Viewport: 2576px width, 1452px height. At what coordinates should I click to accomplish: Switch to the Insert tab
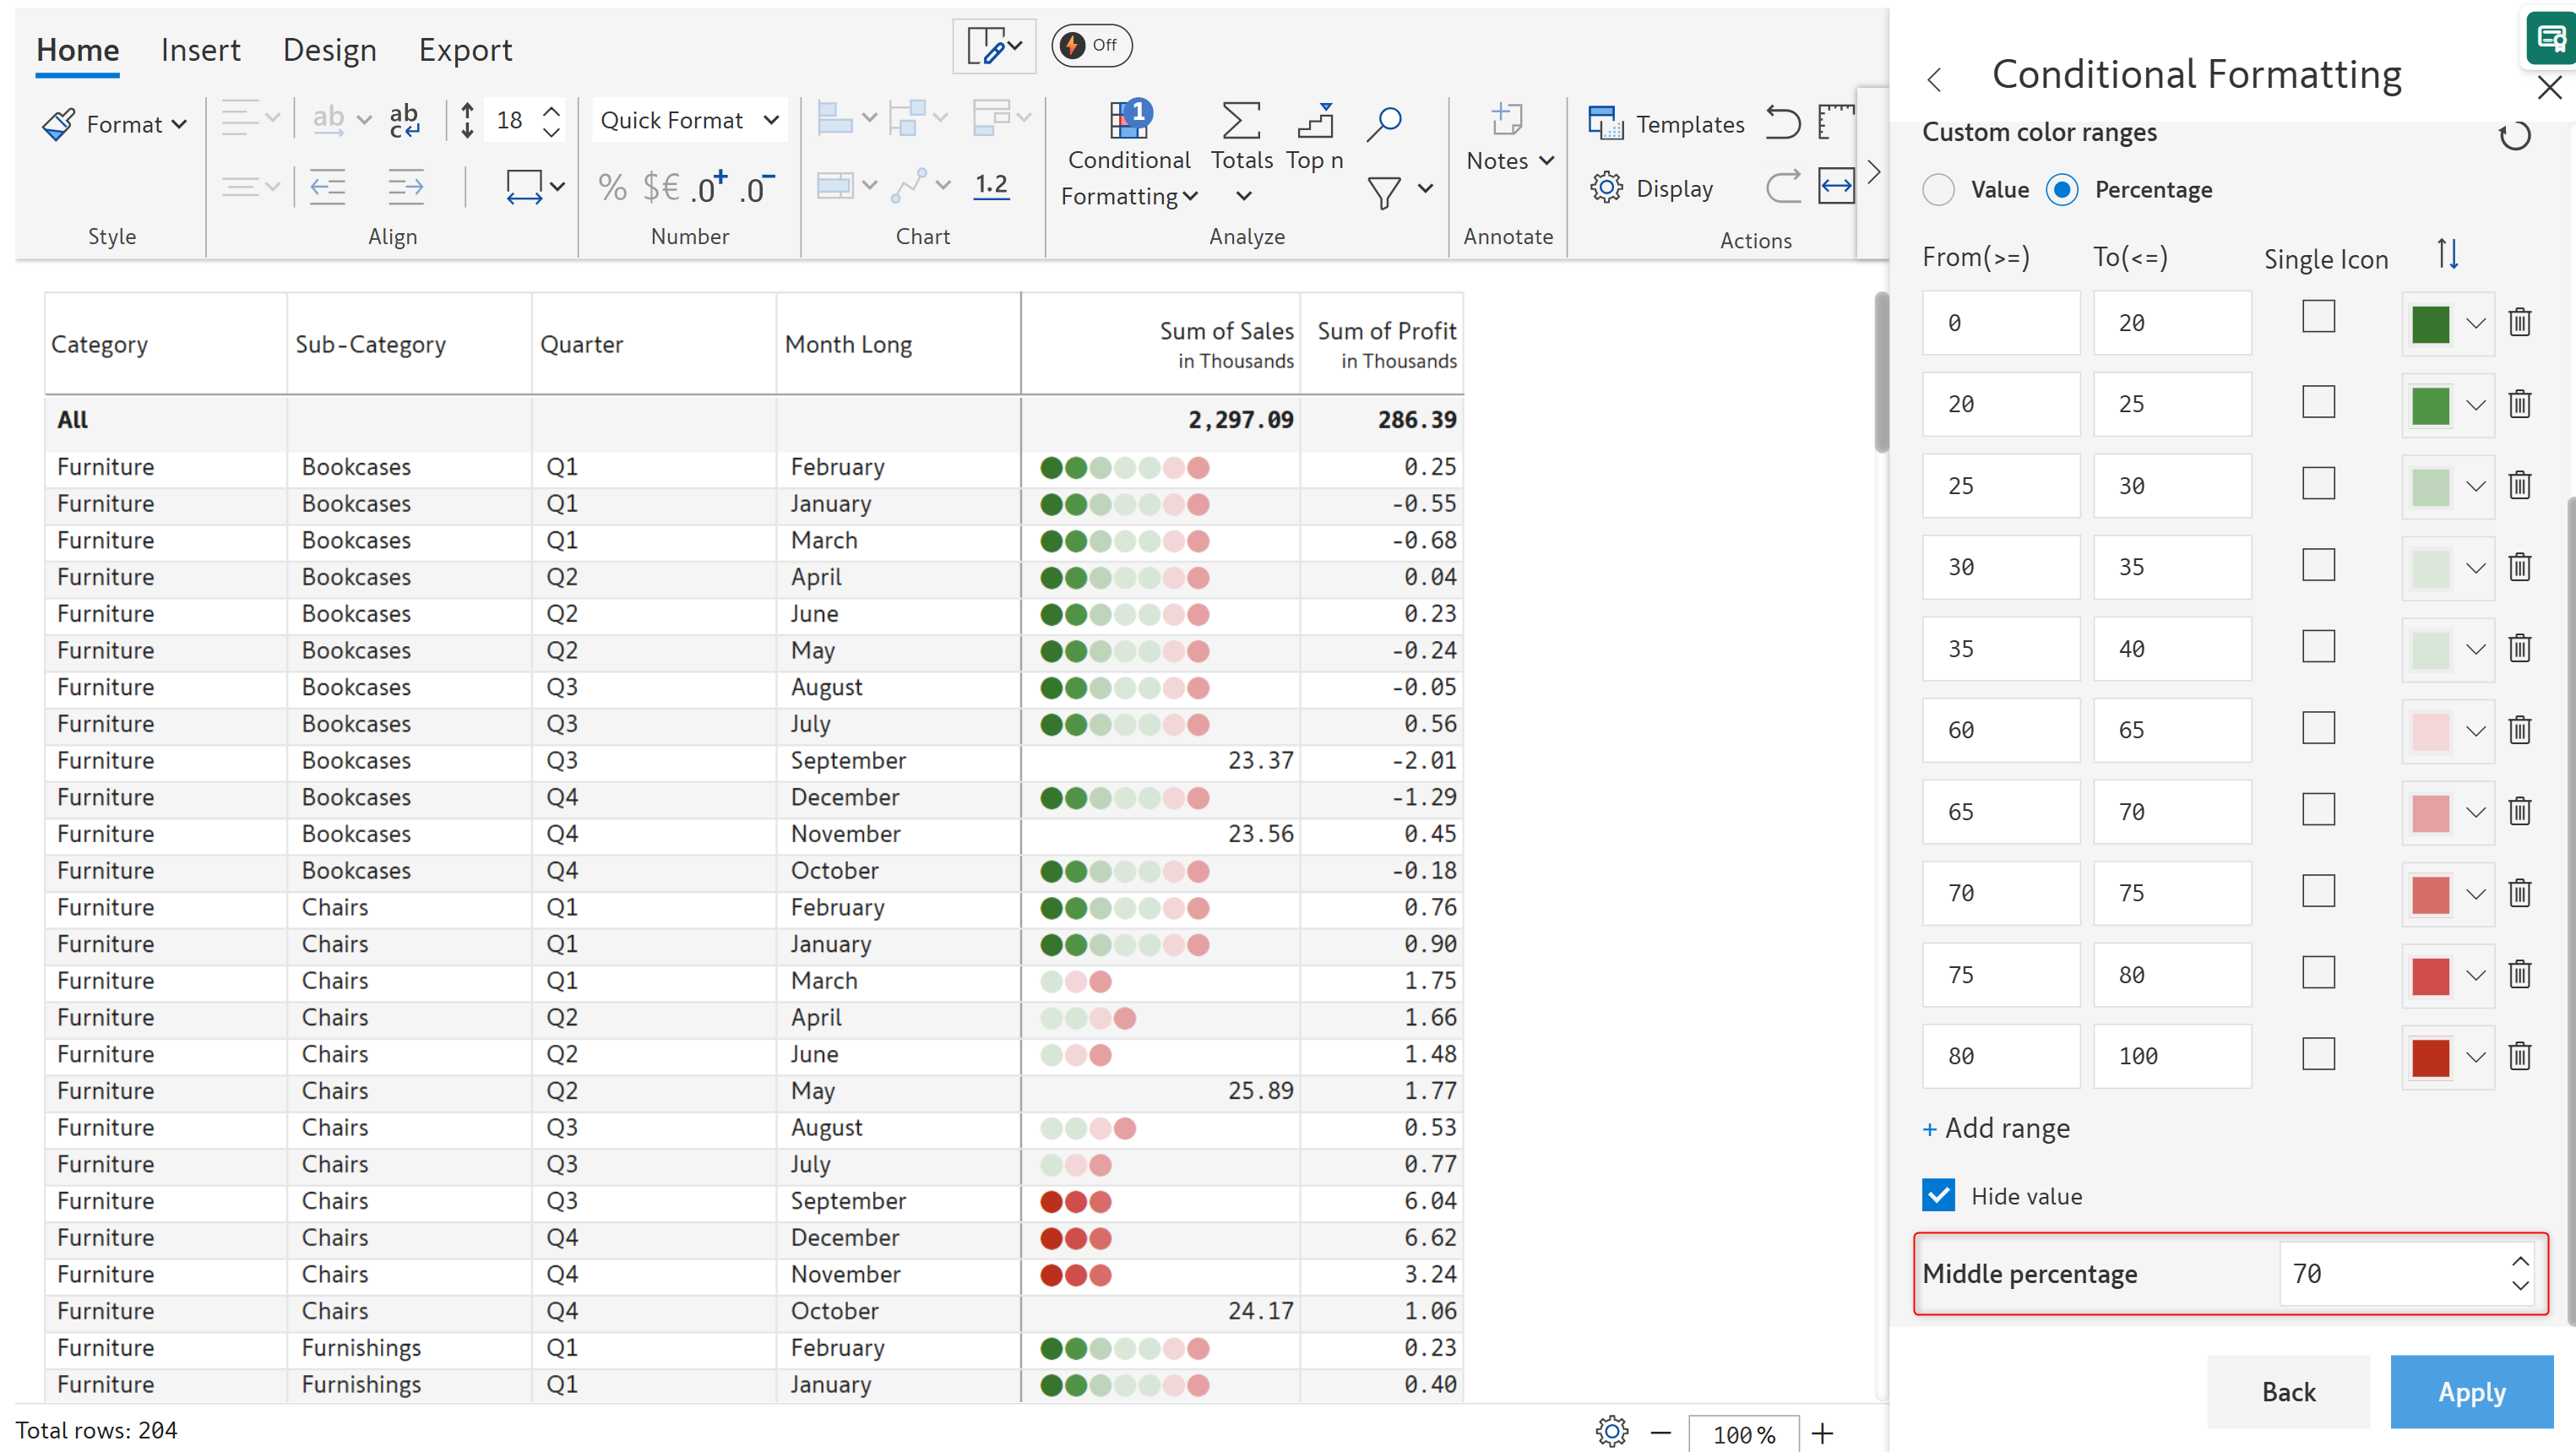(x=200, y=50)
